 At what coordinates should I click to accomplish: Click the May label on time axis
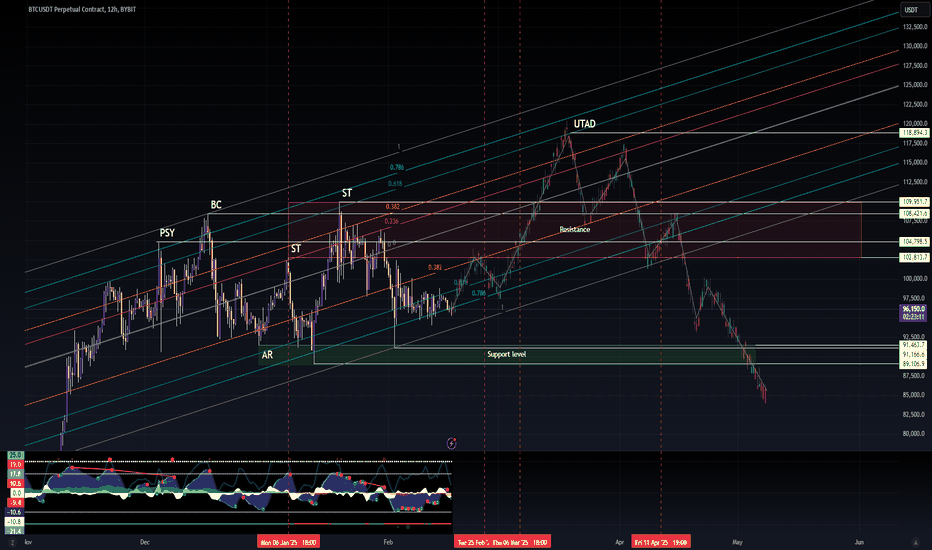[738, 542]
